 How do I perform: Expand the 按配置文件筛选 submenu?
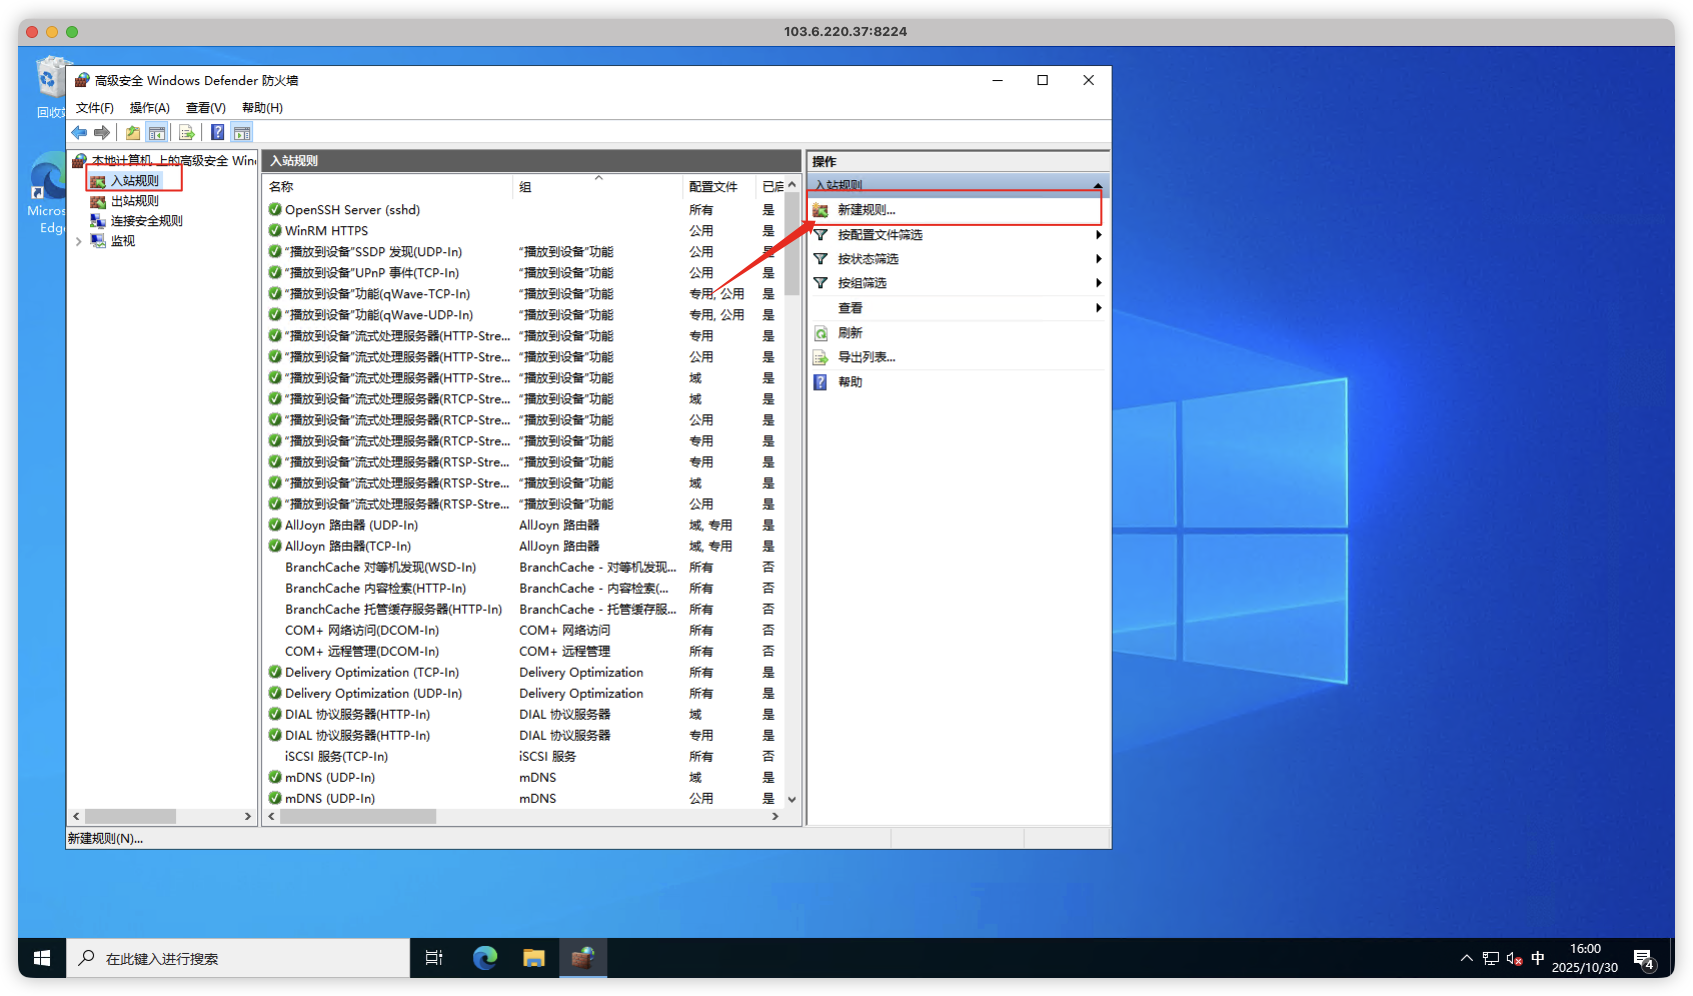tap(1098, 235)
